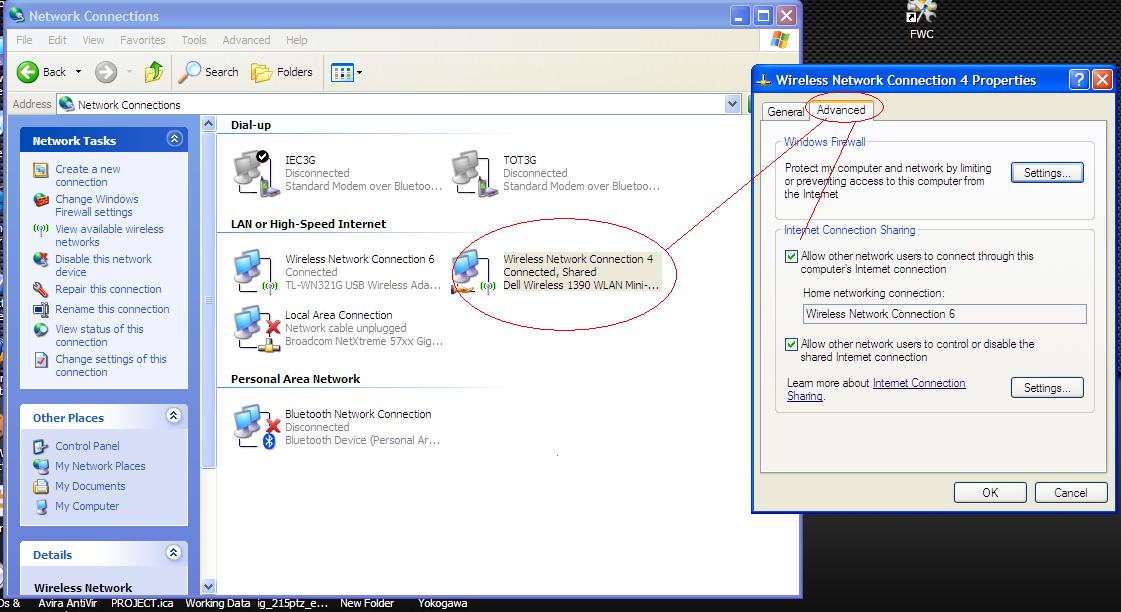The width and height of the screenshot is (1121, 612).
Task: Switch to the General tab in Properties
Action: point(785,112)
